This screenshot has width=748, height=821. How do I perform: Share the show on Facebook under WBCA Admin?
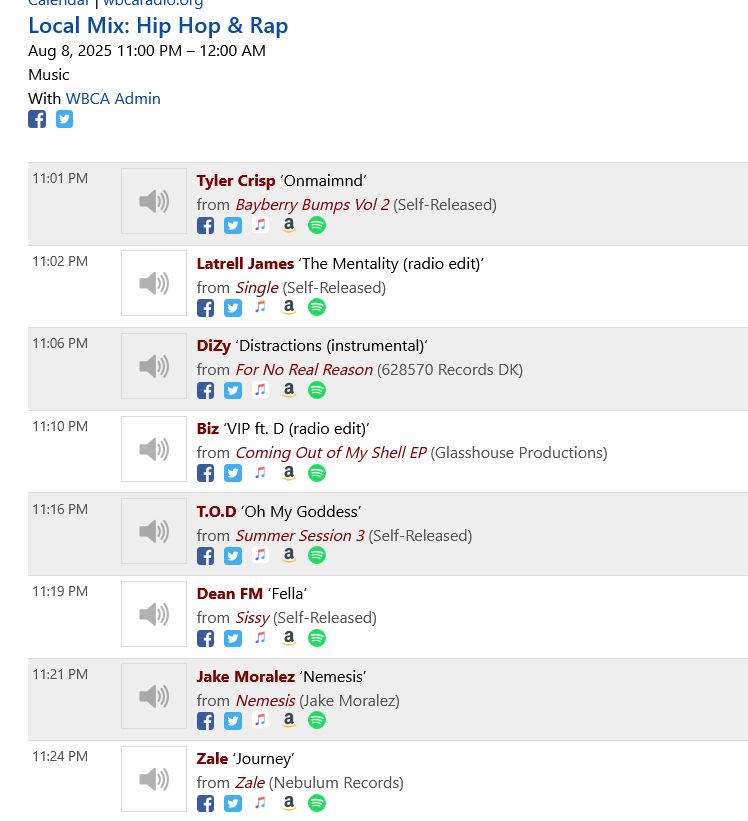point(37,119)
